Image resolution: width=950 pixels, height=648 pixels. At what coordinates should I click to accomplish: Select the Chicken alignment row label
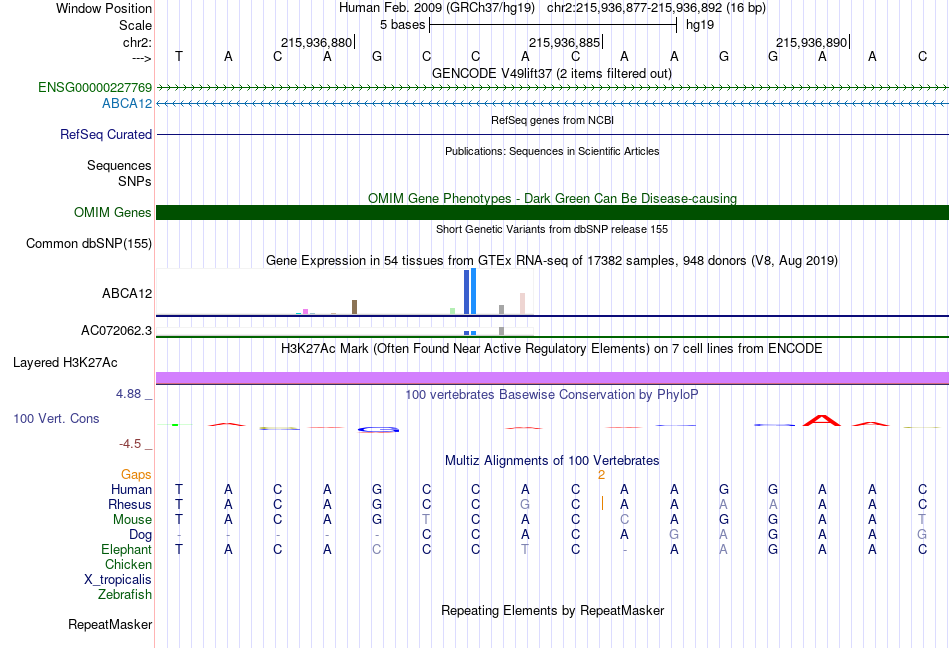(x=128, y=564)
